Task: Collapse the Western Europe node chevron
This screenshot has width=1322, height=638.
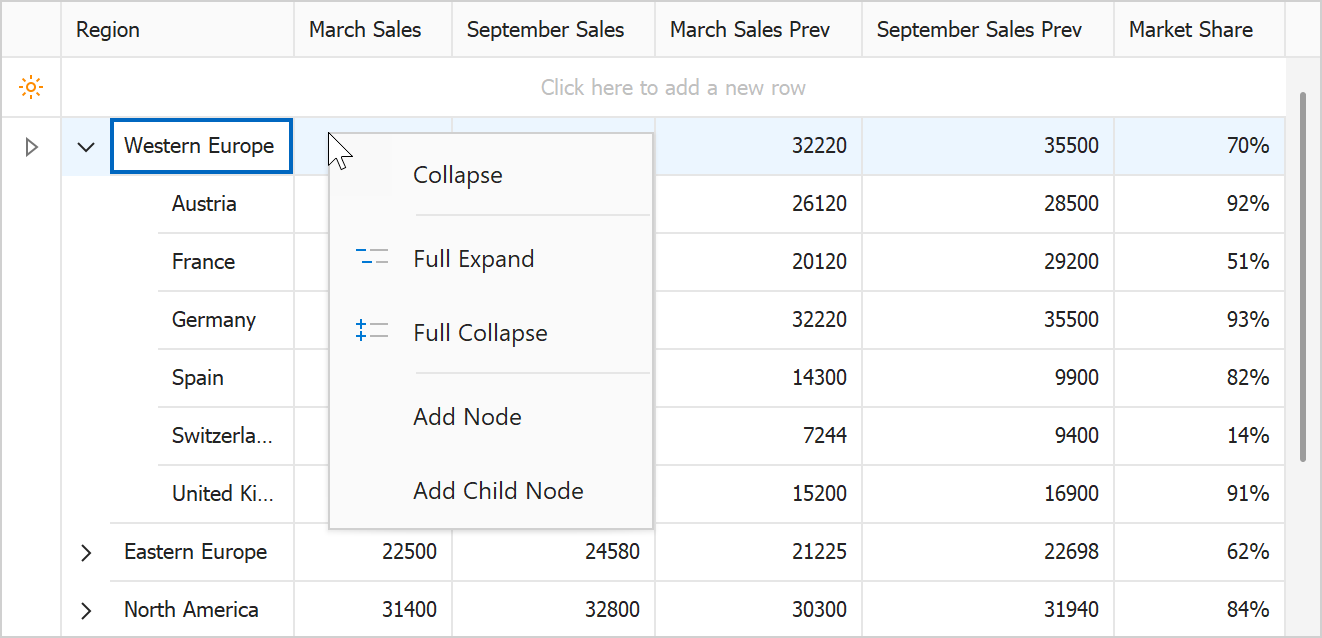Action: 86,147
